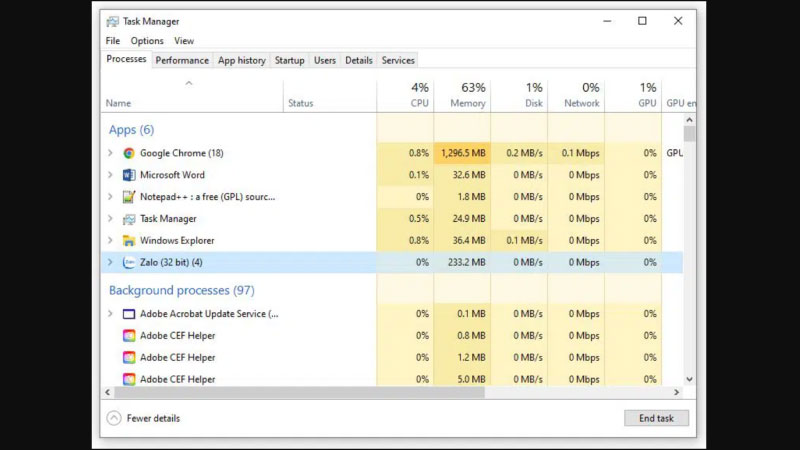Select the Processes tab

point(126,59)
